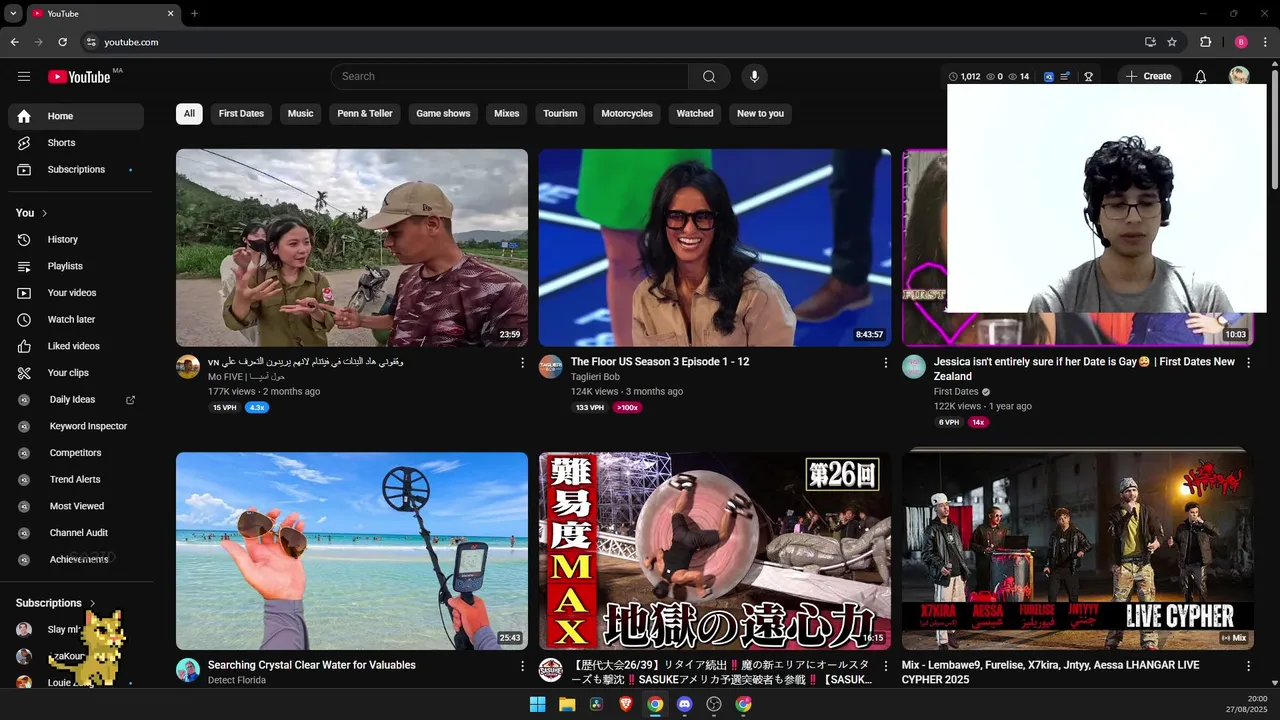Image resolution: width=1280 pixels, height=720 pixels.
Task: Open Your clips in sidebar
Action: (76, 373)
